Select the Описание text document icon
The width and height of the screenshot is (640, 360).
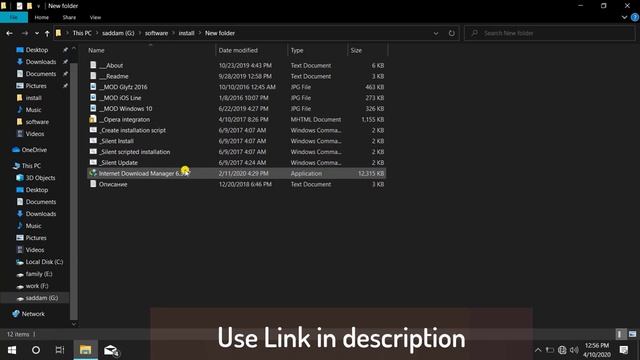[93, 184]
